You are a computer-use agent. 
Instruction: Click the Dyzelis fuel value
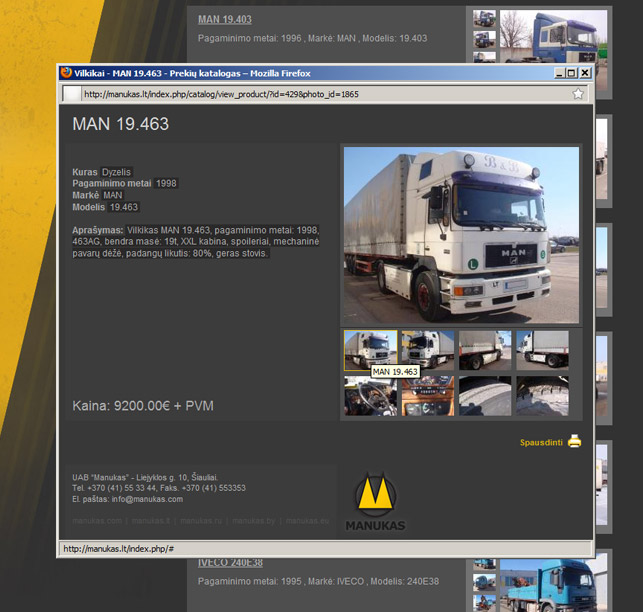(116, 172)
